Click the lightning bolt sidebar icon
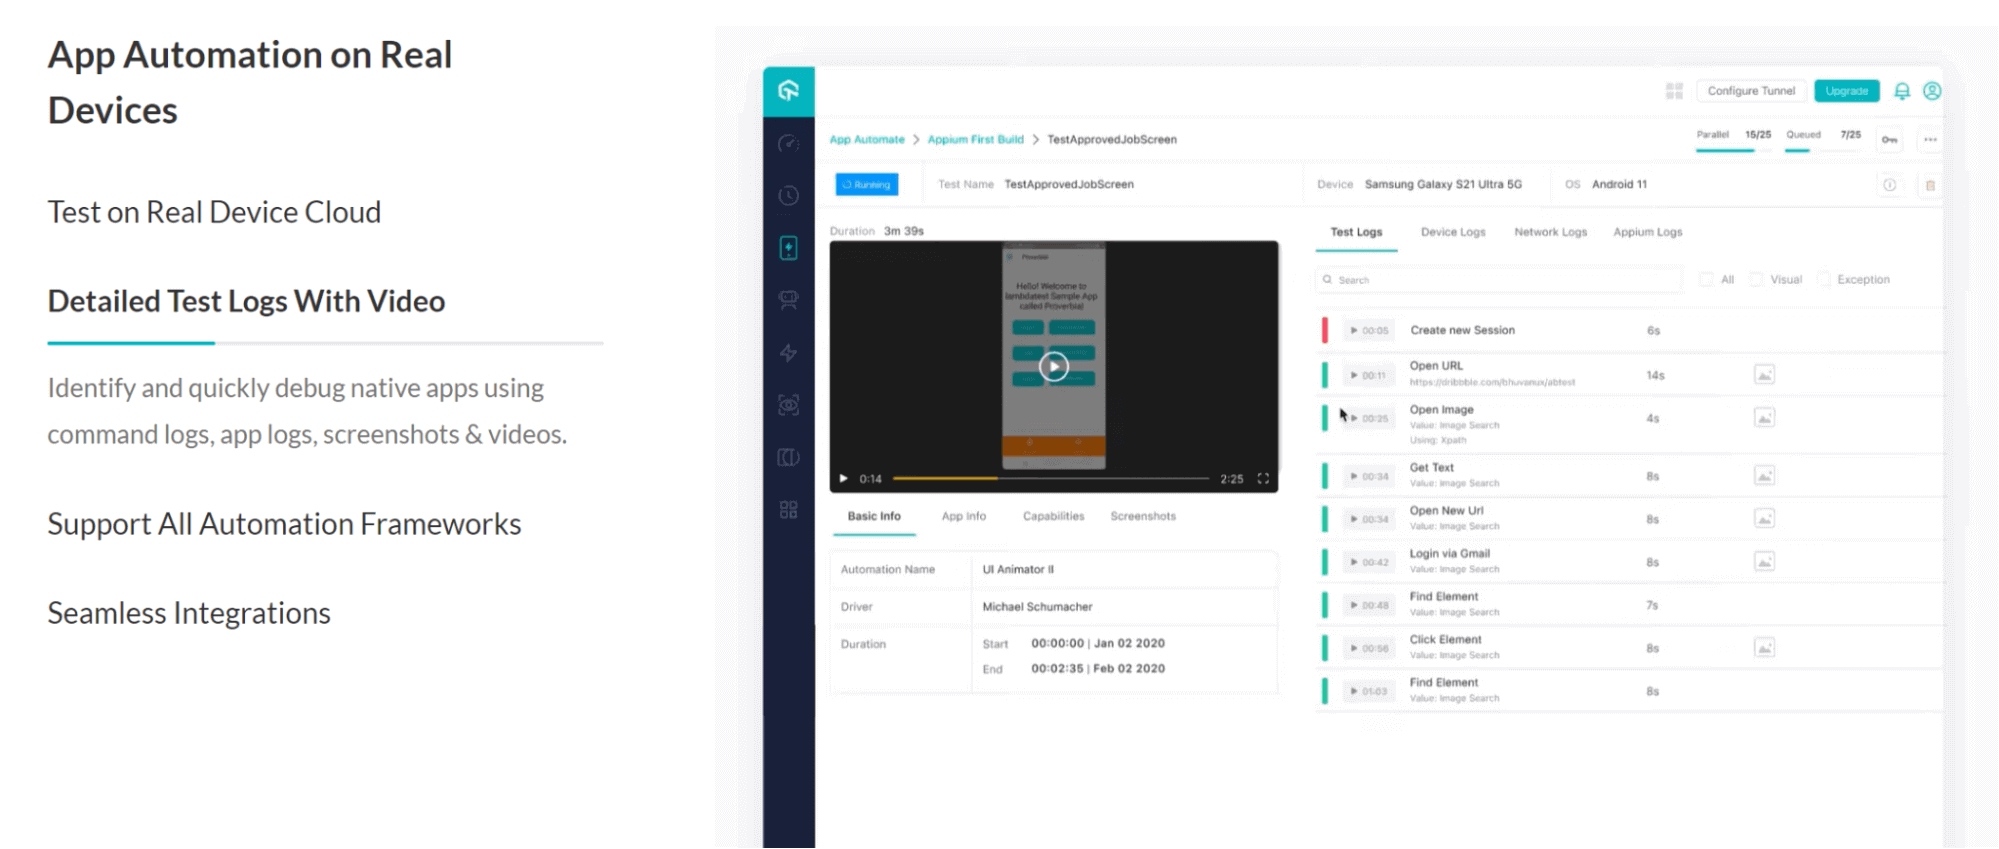The width and height of the screenshot is (1999, 849). point(788,353)
